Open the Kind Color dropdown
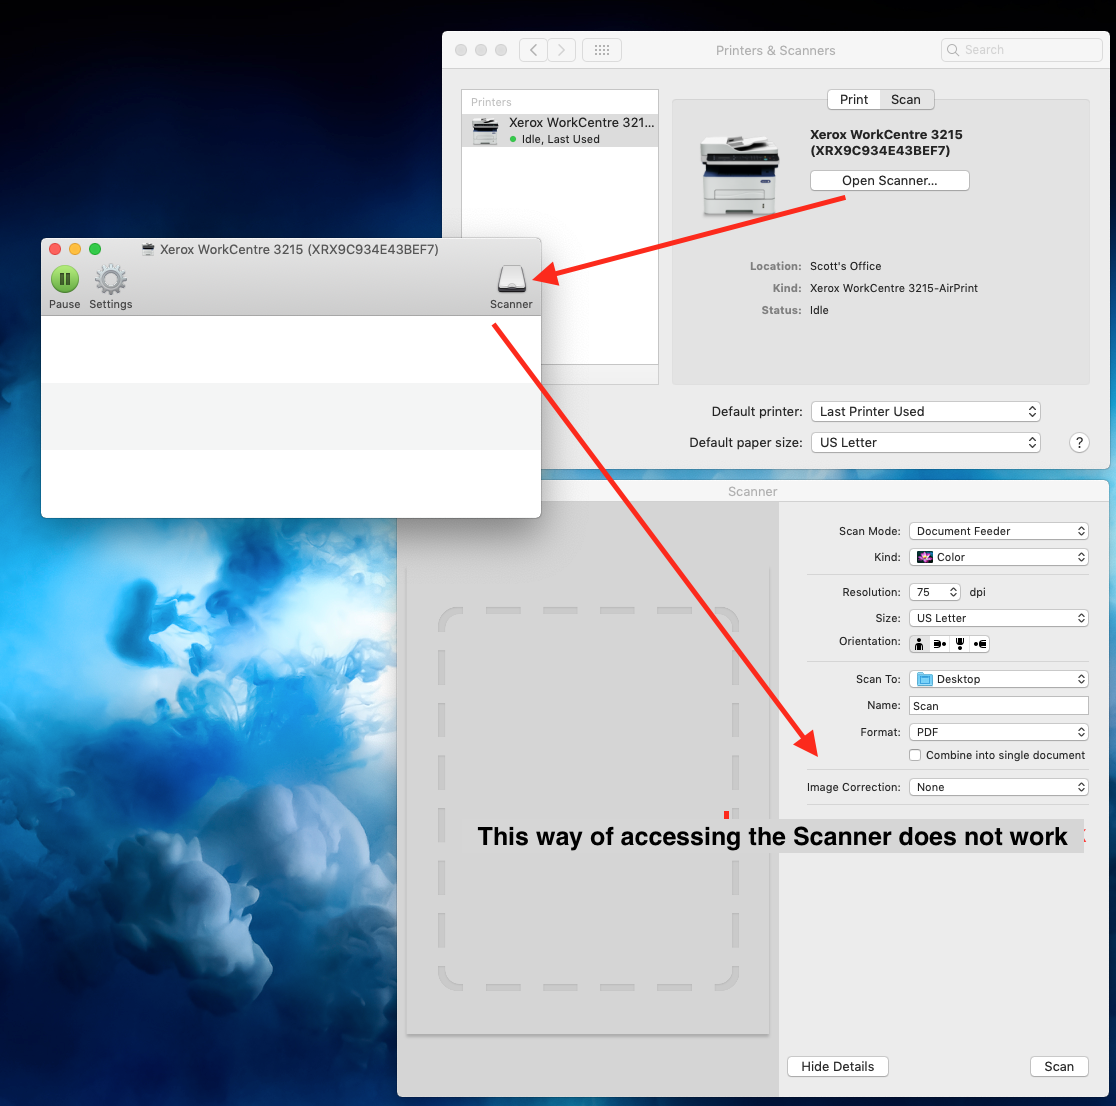Viewport: 1116px width, 1106px height. [999, 557]
